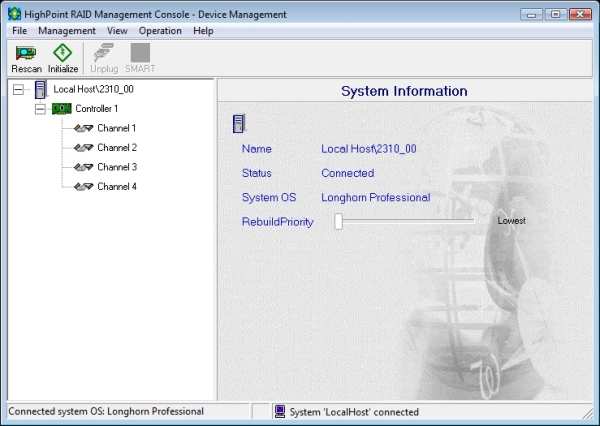Click the 'Connected' status value
This screenshot has width=600, height=426.
348,173
